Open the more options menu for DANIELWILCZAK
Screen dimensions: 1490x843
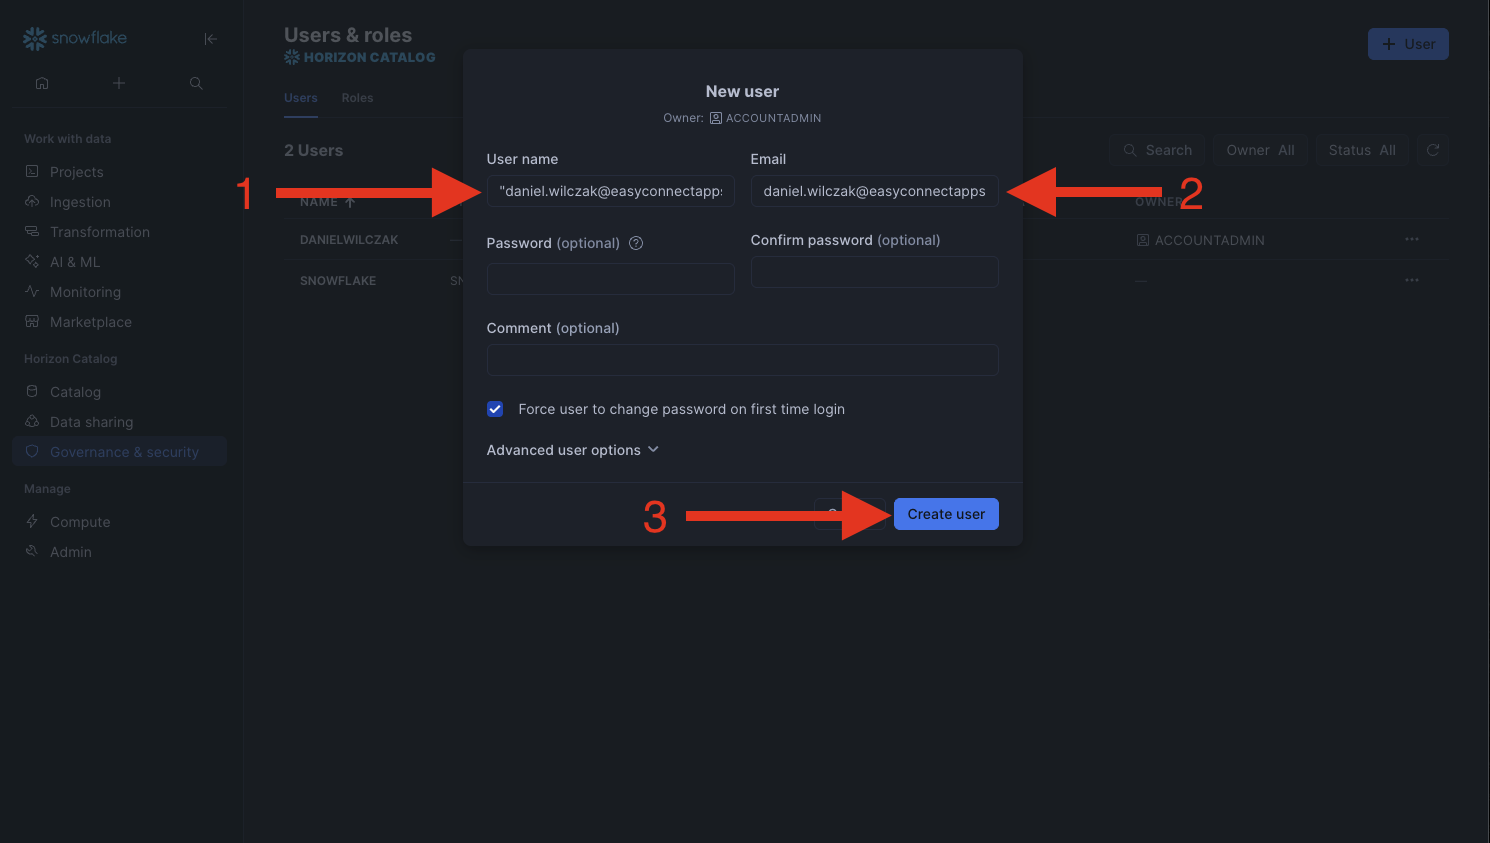coord(1412,239)
